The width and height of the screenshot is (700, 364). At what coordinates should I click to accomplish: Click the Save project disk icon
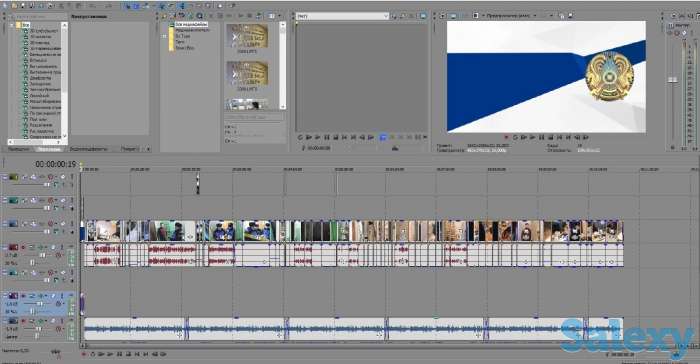click(22, 5)
